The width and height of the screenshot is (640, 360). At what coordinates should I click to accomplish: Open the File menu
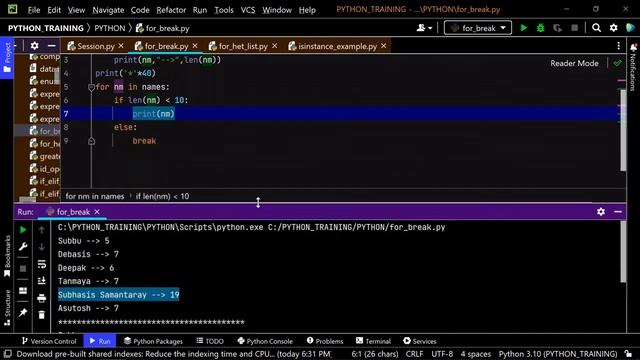tap(34, 10)
